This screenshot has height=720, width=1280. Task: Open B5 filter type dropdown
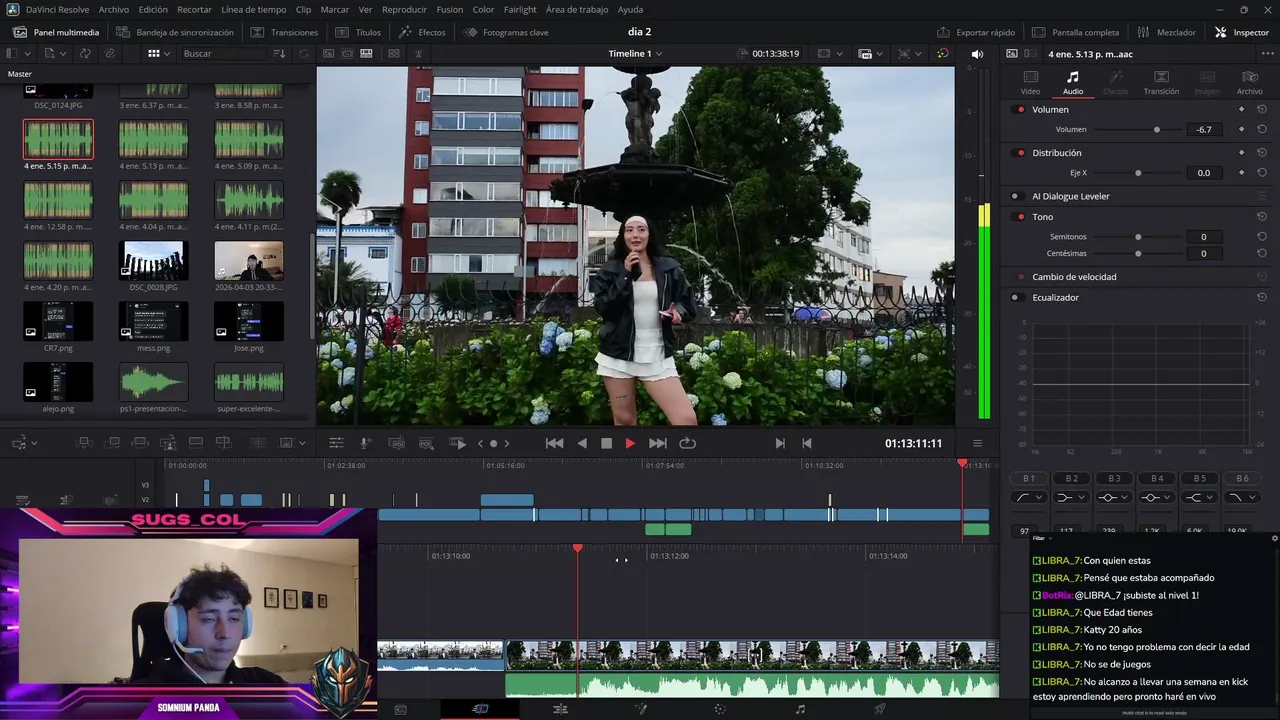click(x=1199, y=497)
